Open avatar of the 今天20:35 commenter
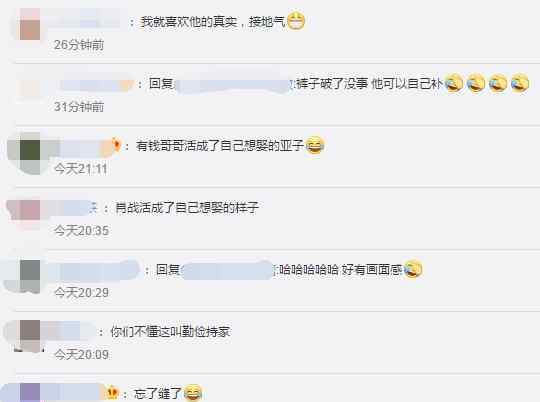This screenshot has width=540, height=402. click(30, 210)
